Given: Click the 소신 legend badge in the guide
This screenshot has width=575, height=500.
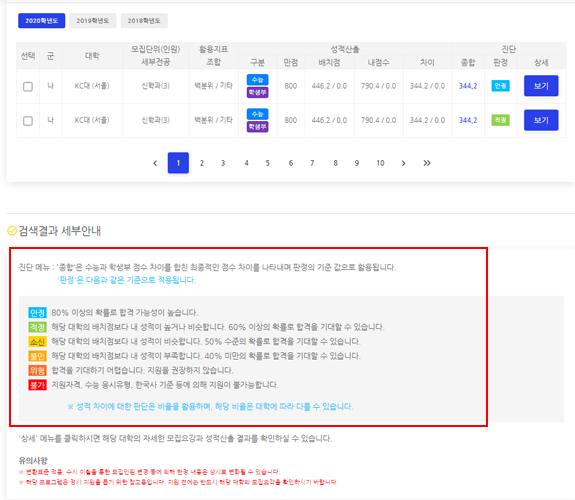Looking at the screenshot, I should click(x=37, y=342).
